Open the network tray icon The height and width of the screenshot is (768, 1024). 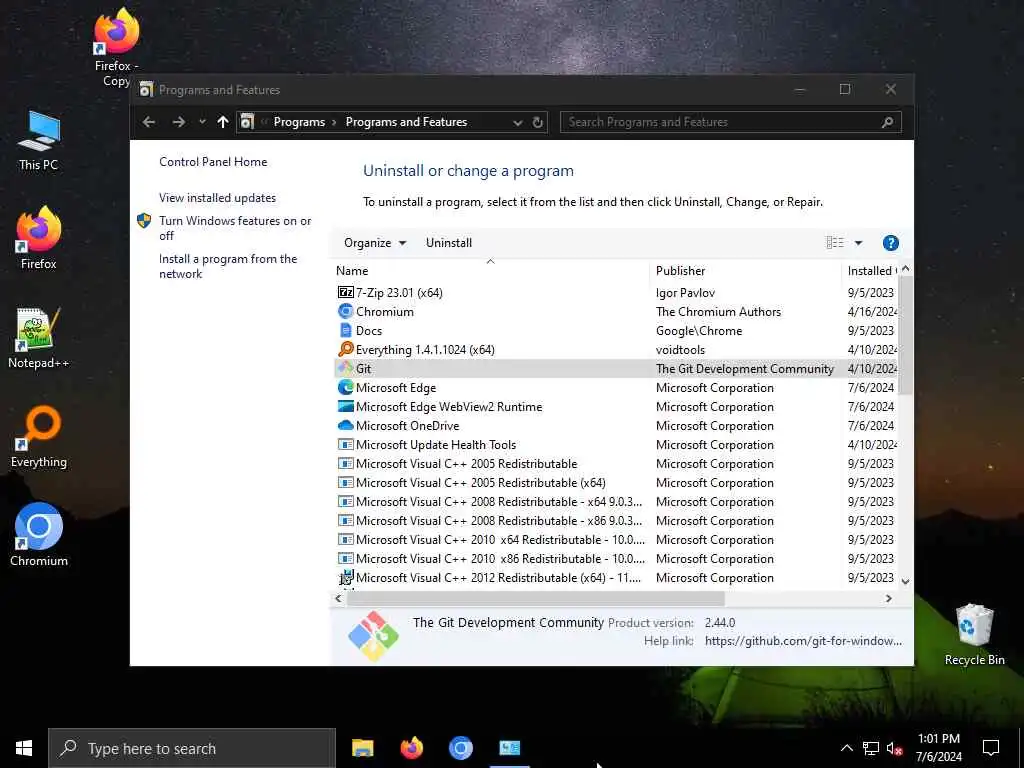tap(871, 748)
